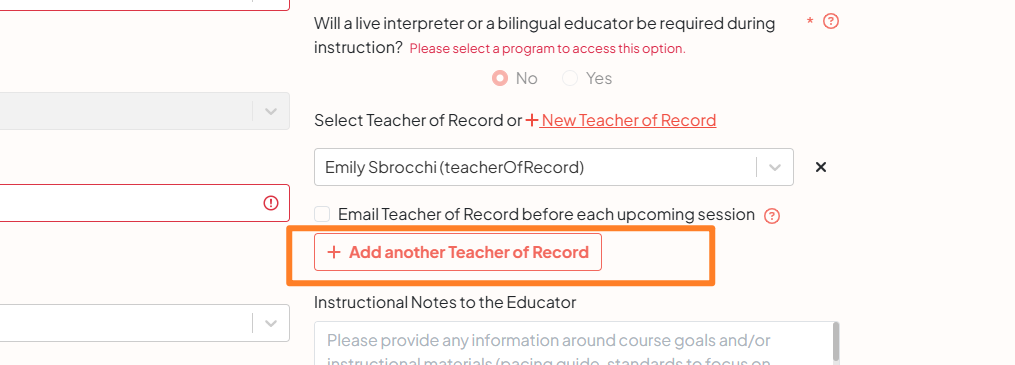The width and height of the screenshot is (1015, 365).
Task: Click Add another Teacher of Record button
Action: coord(458,252)
